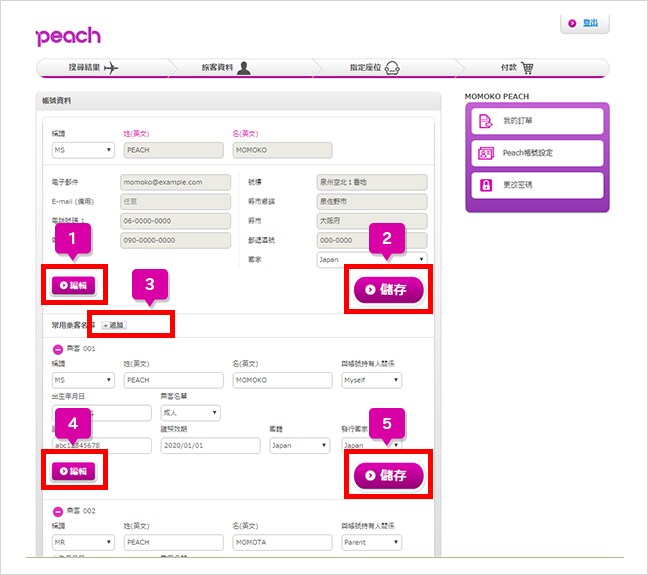The image size is (648, 575).
Task: Click the backup E-mail field
Action: (176, 202)
